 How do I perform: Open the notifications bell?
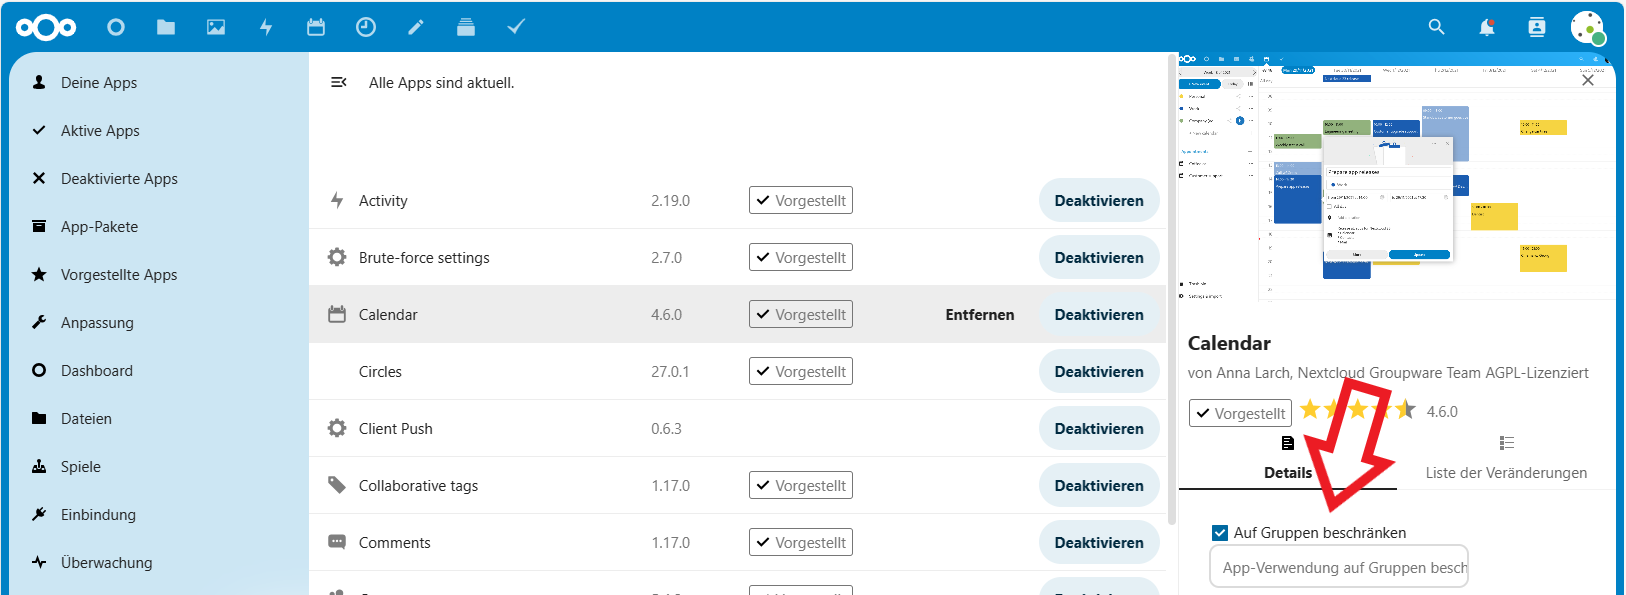[1487, 27]
